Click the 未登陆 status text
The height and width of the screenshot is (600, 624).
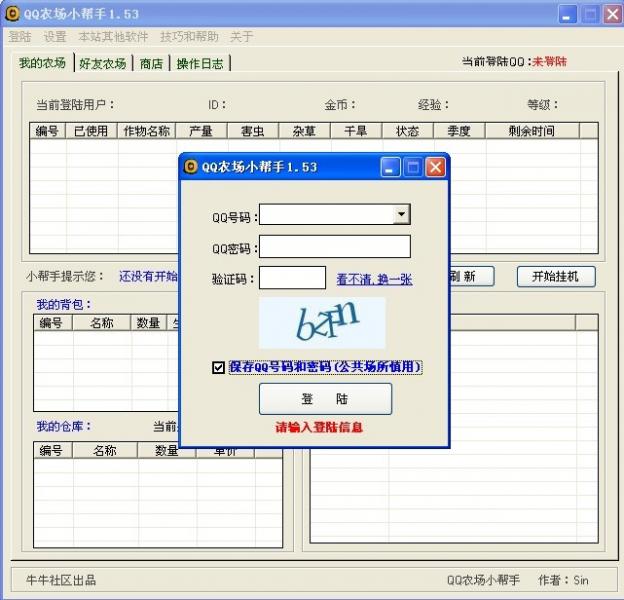[x=549, y=62]
